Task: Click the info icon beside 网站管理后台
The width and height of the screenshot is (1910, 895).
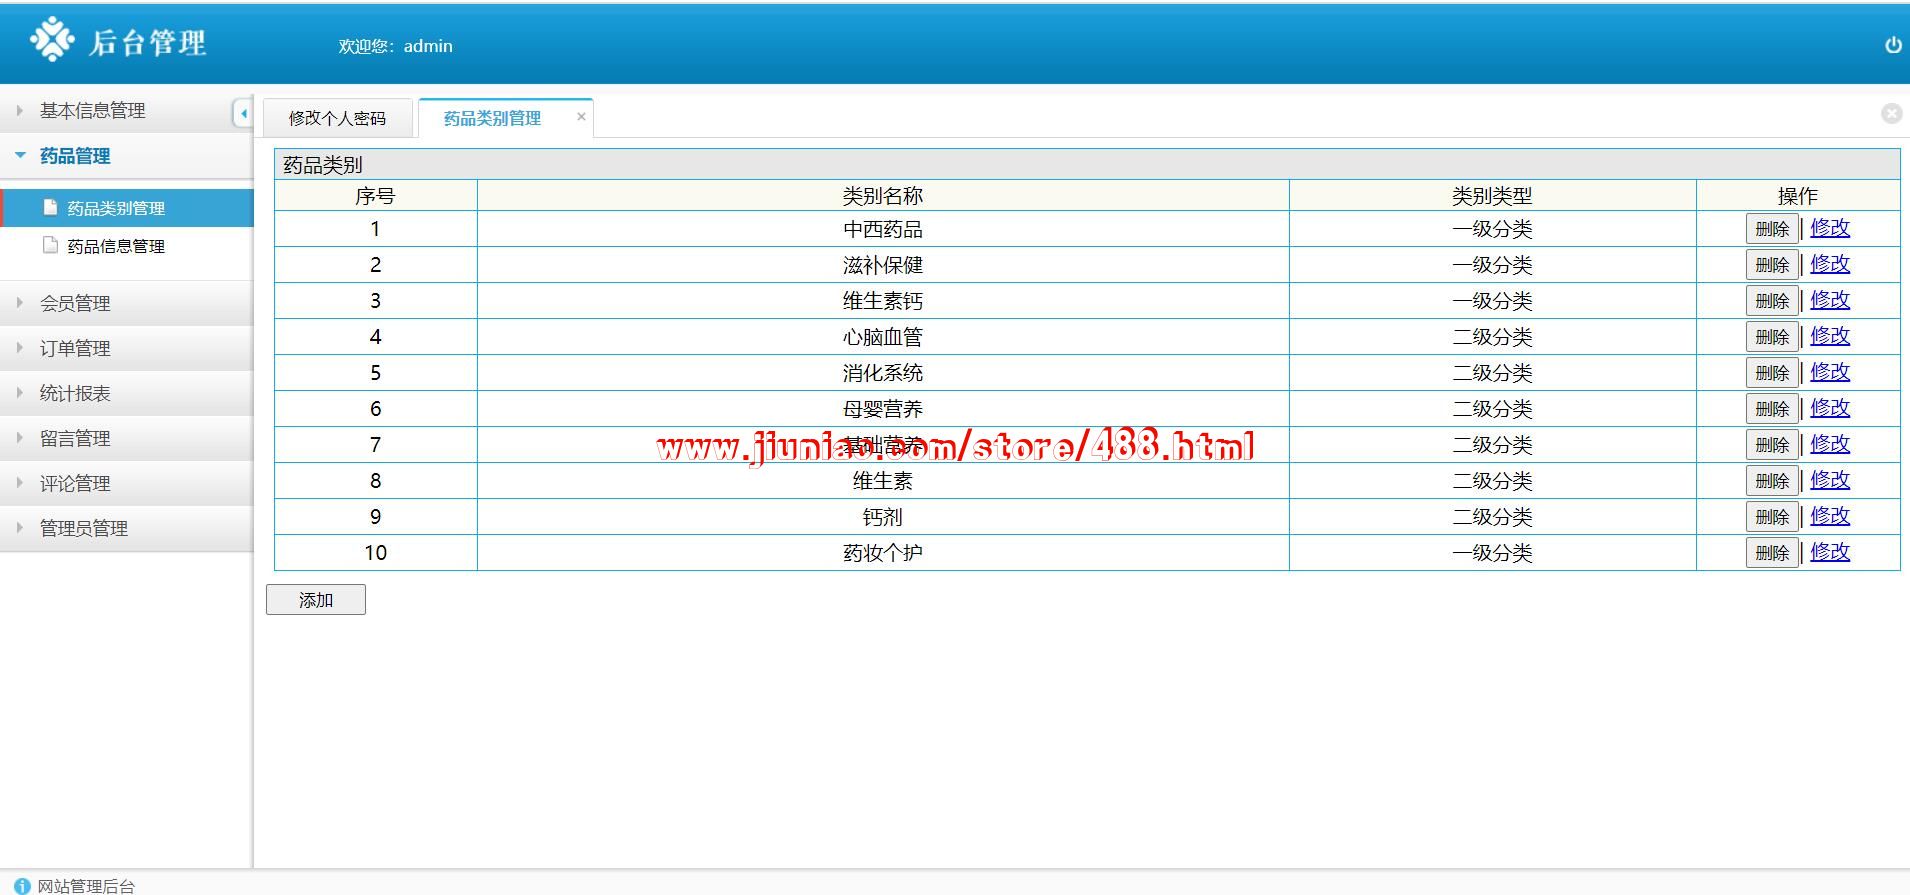Action: (x=22, y=886)
